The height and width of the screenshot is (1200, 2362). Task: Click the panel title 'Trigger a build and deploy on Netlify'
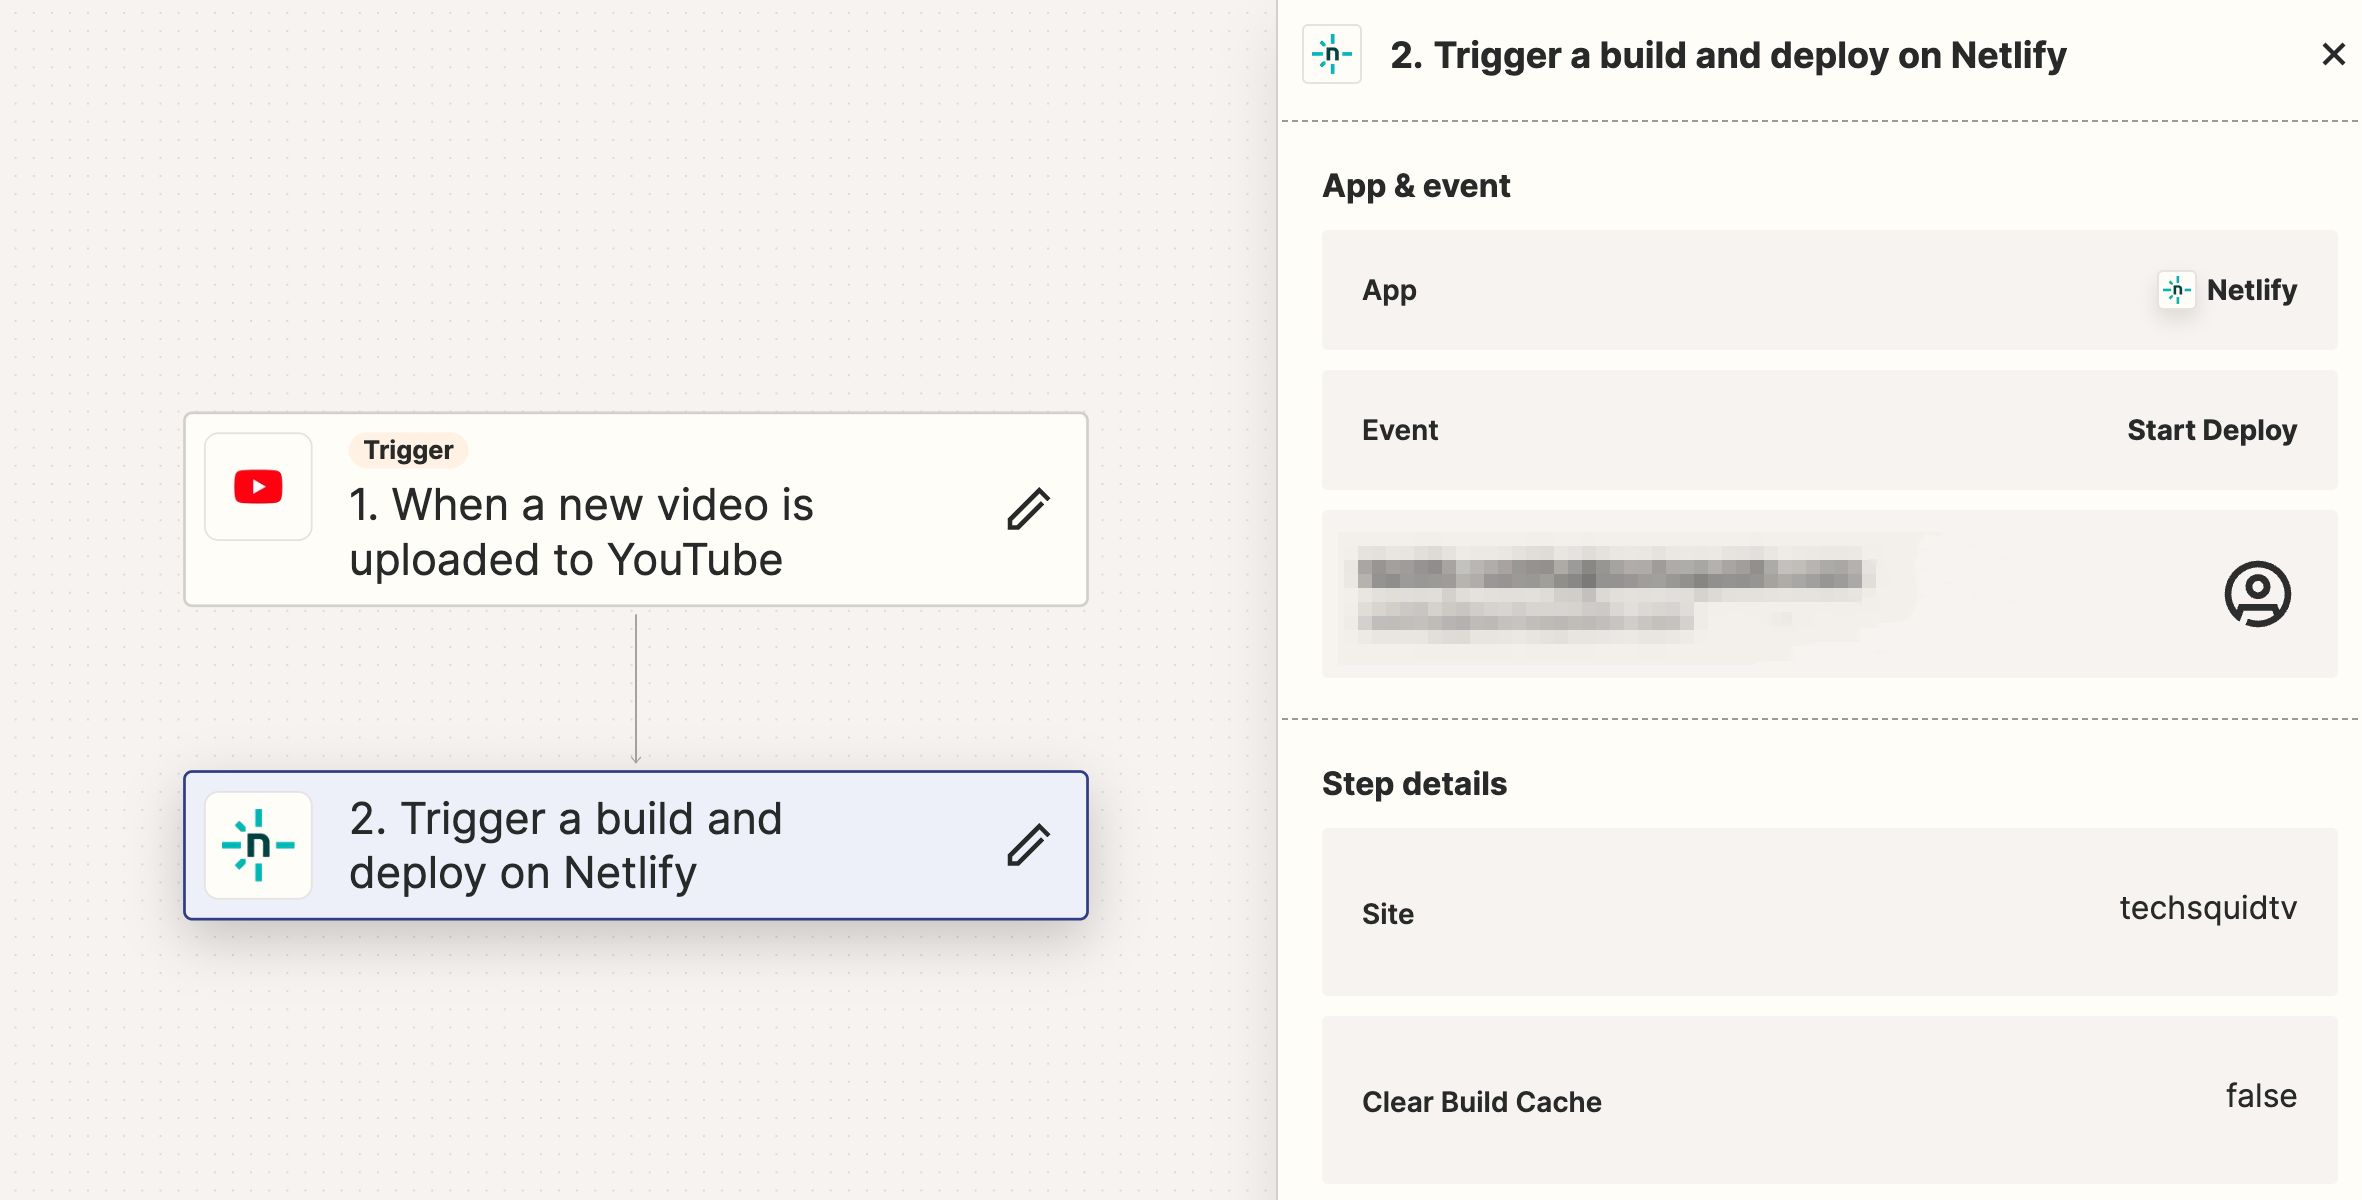[x=1728, y=55]
